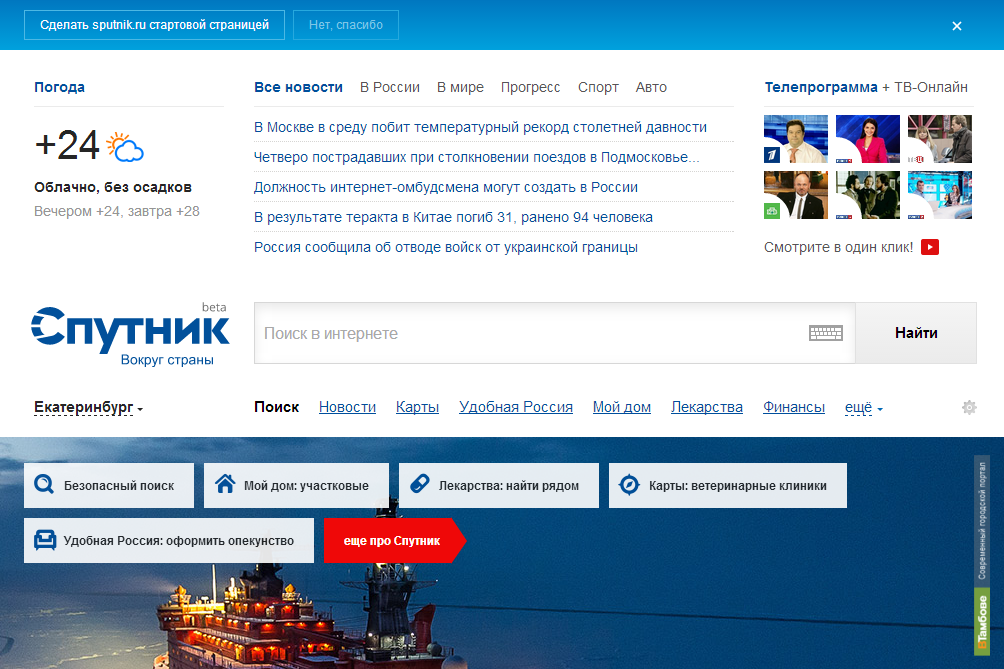Open Лекарства: найти рядом tile
Viewport: 1004px width, 669px height.
coord(498,486)
